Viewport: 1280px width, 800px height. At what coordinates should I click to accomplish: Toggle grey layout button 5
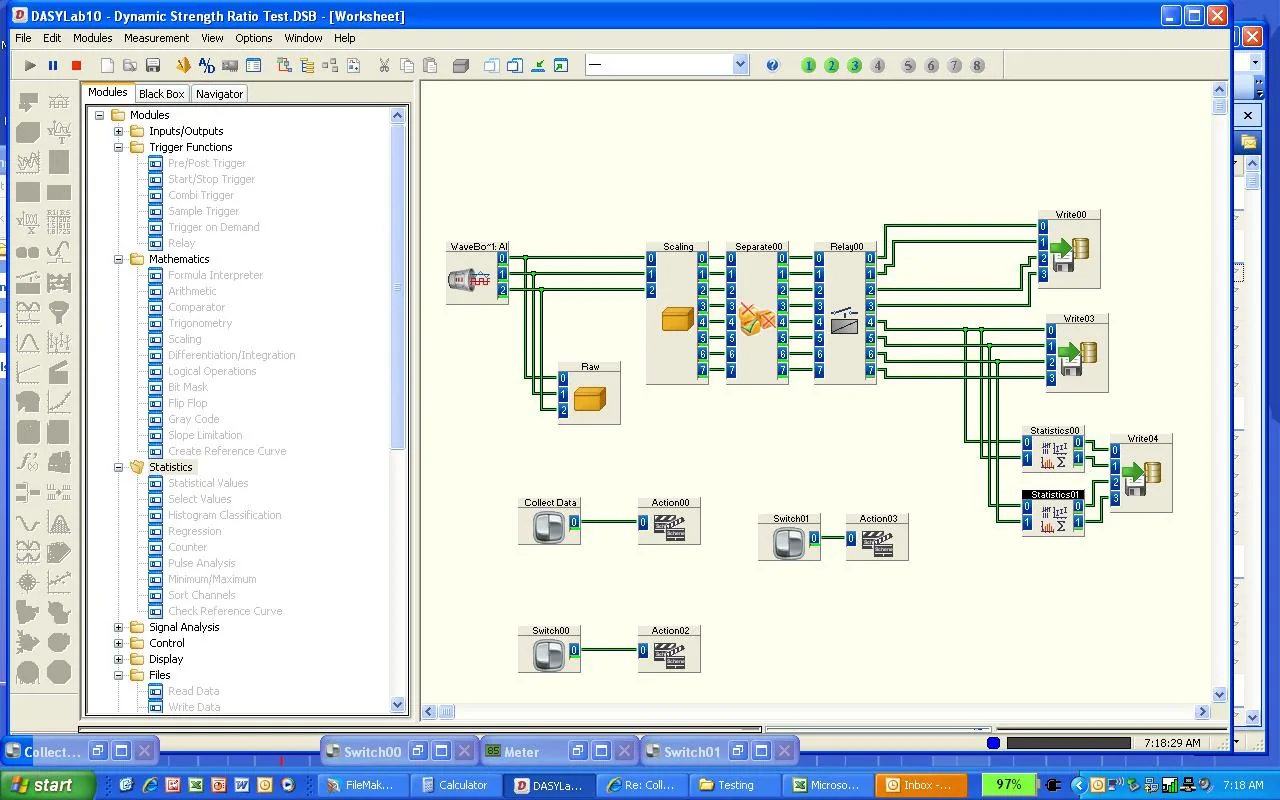point(909,66)
